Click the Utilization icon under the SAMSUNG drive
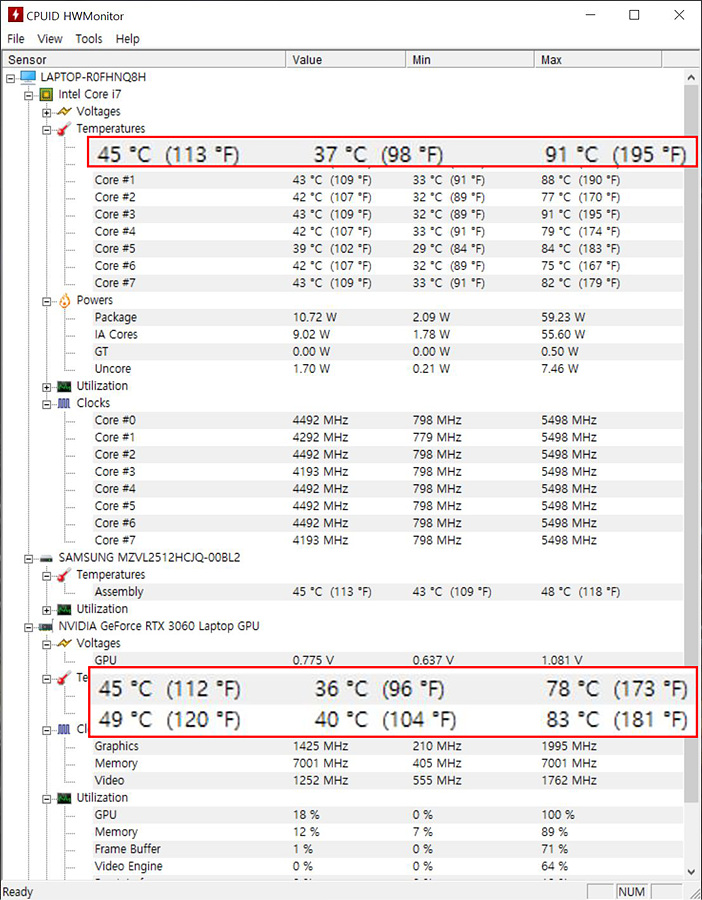 (x=64, y=609)
